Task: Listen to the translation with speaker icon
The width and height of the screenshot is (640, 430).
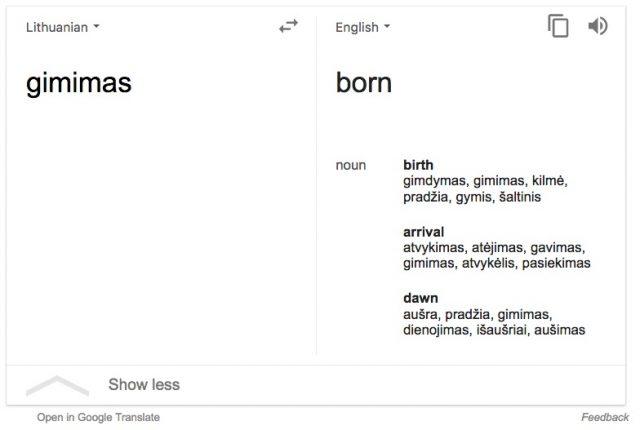Action: tap(598, 27)
